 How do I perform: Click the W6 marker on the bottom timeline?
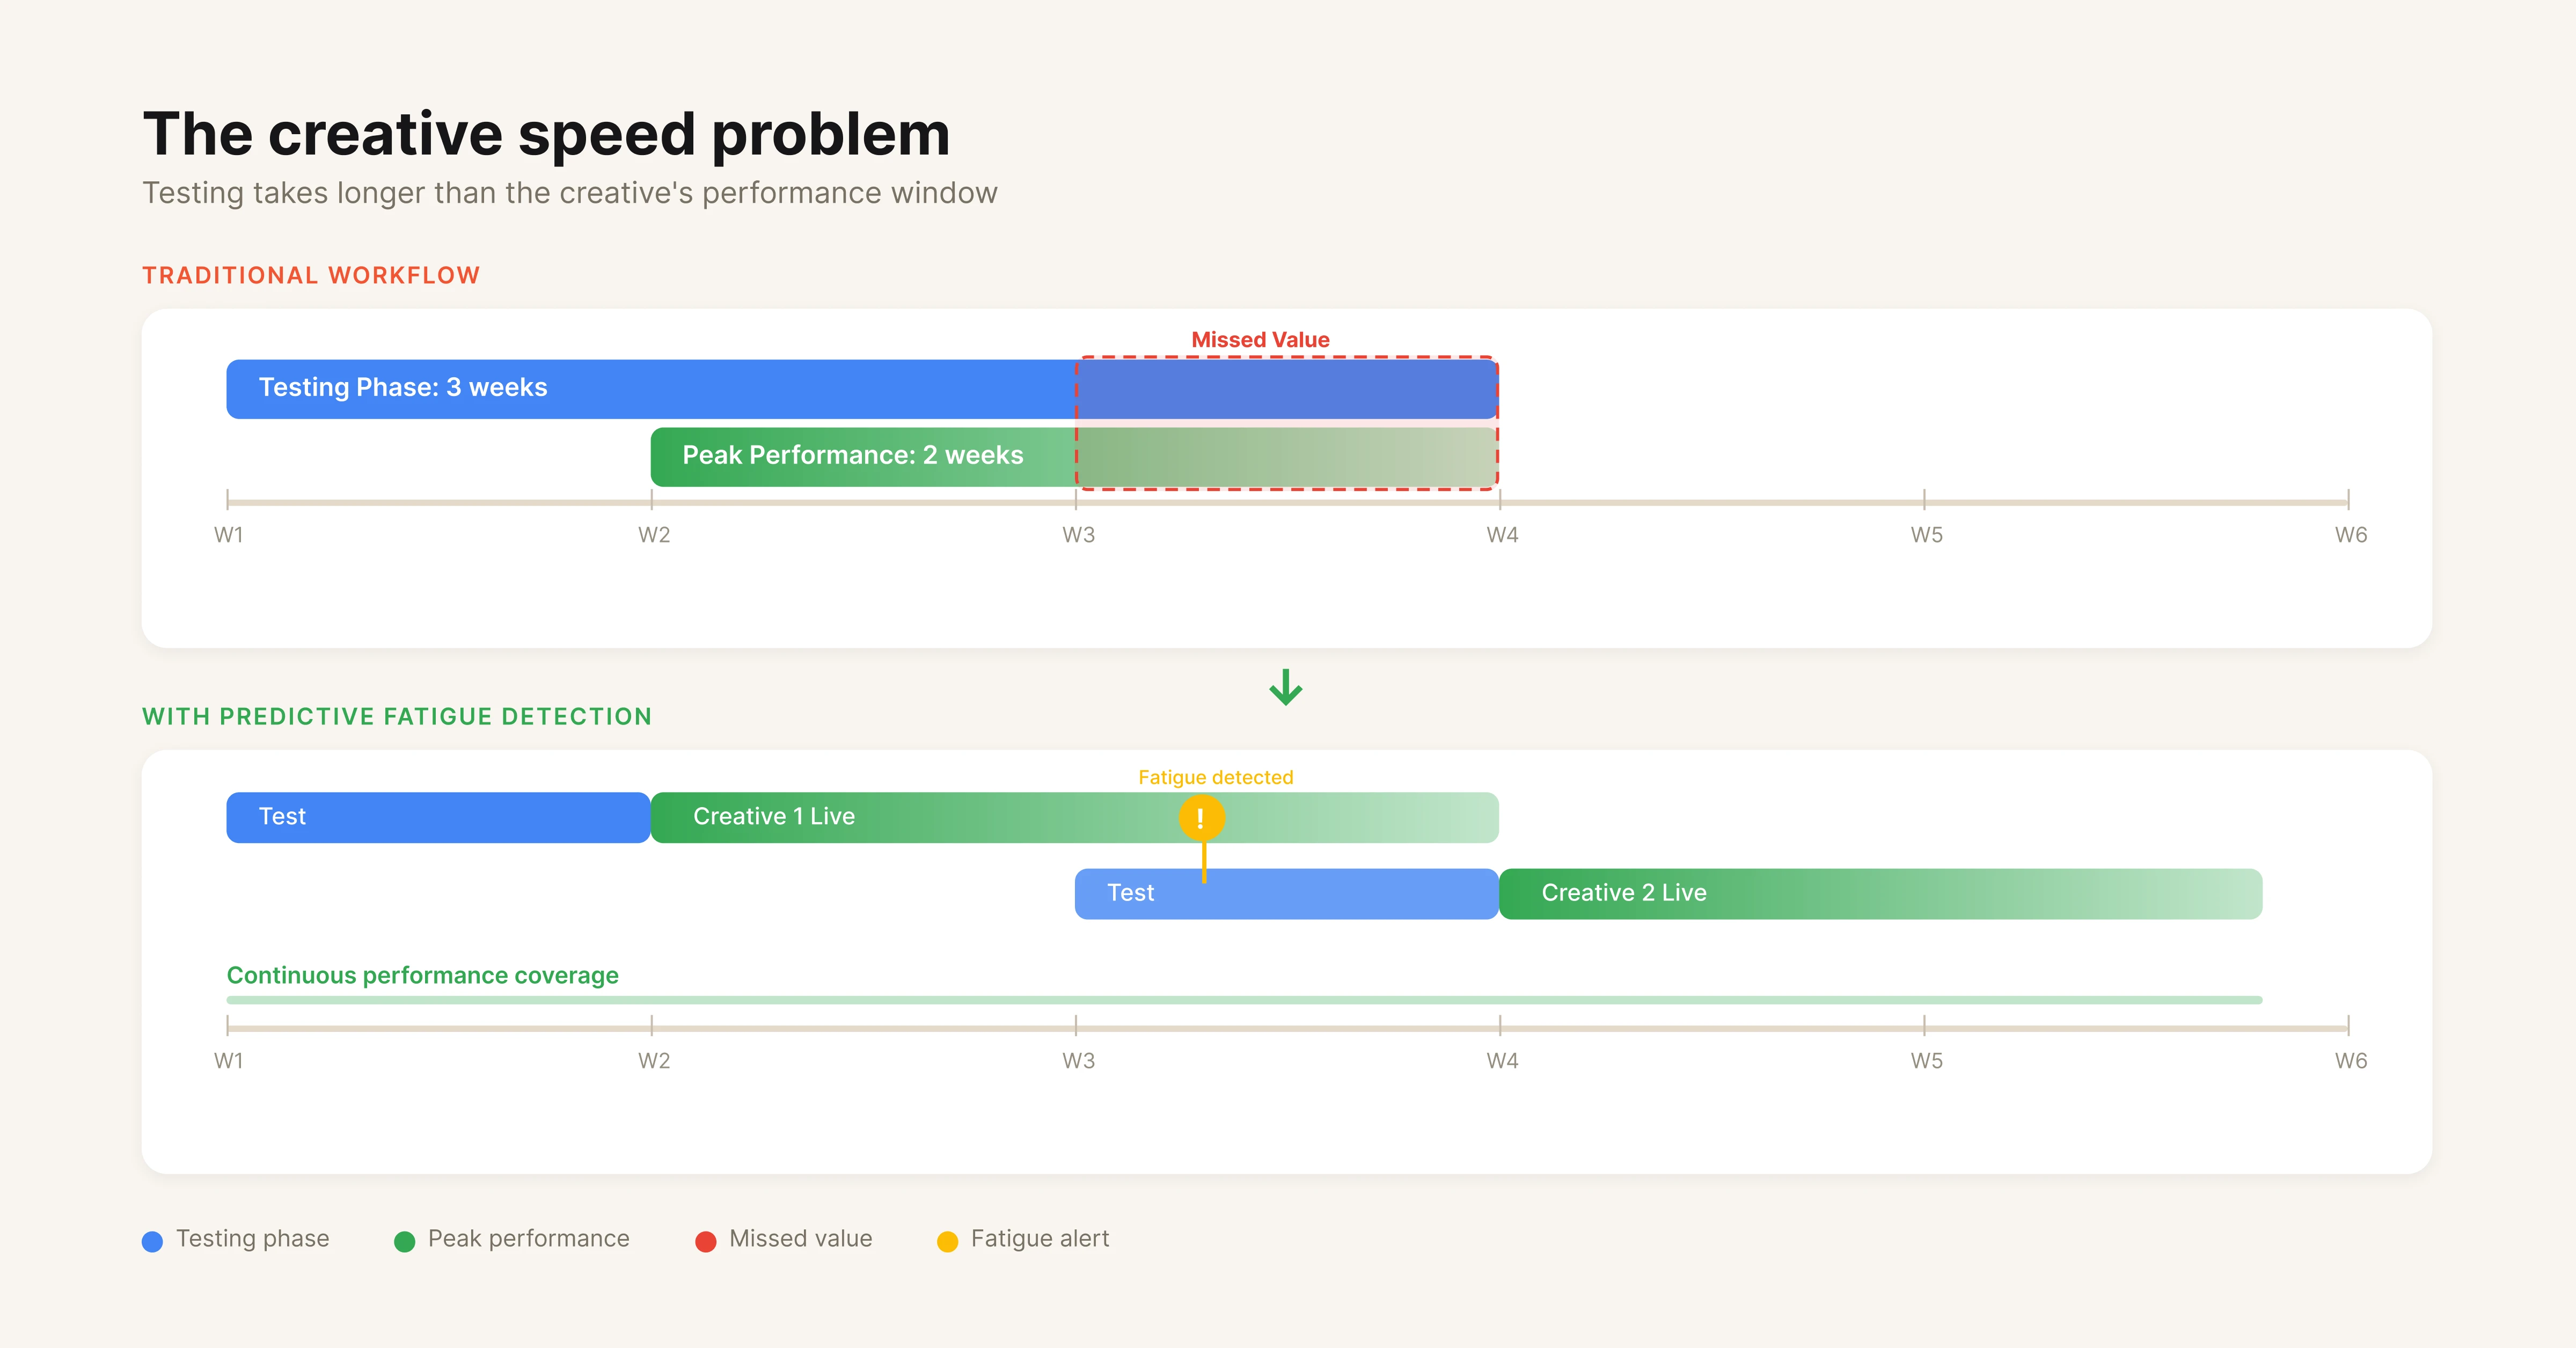(2350, 1061)
